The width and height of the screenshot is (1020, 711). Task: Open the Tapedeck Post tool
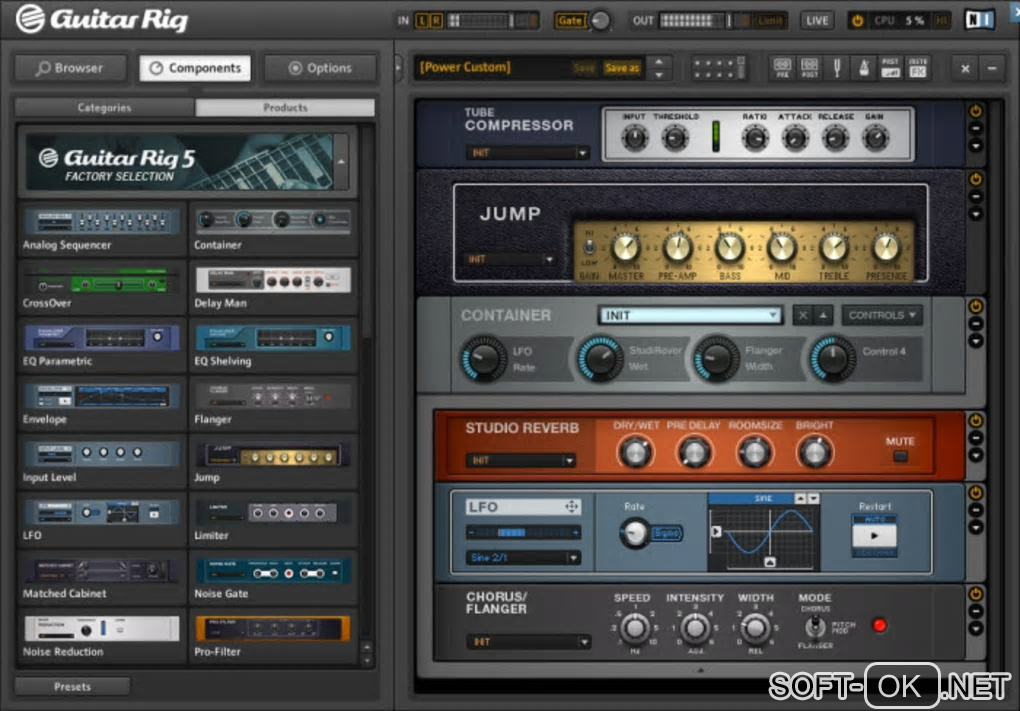coord(809,68)
